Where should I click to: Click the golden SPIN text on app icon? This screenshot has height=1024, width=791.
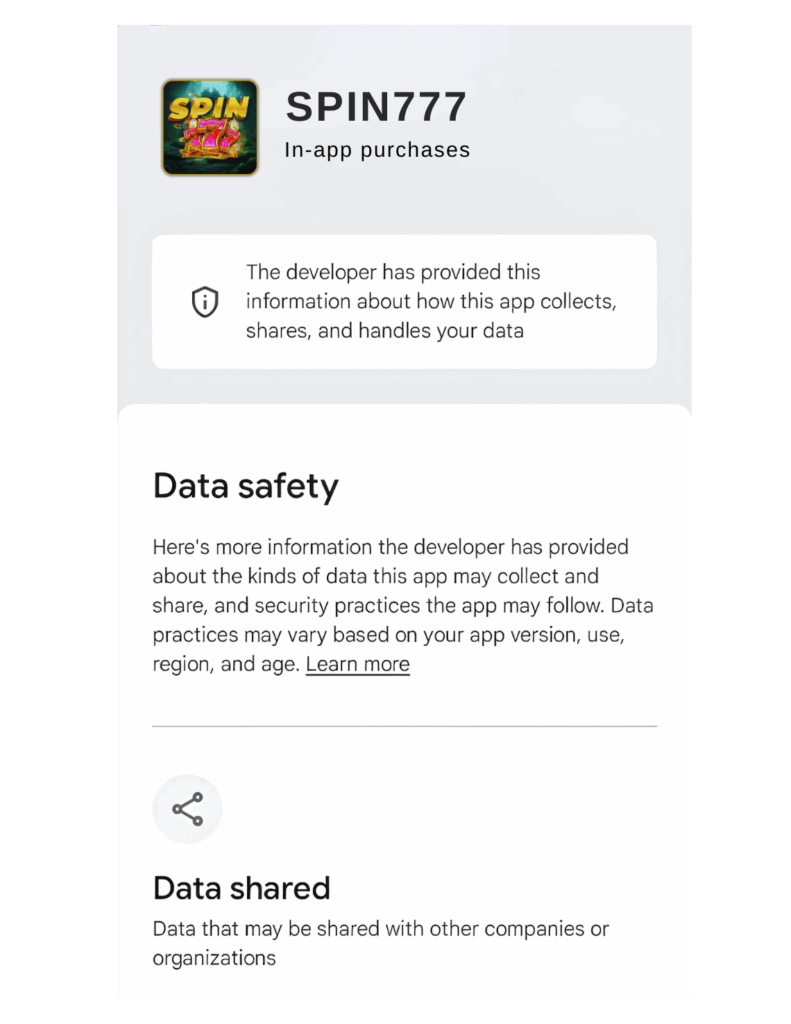(x=209, y=108)
